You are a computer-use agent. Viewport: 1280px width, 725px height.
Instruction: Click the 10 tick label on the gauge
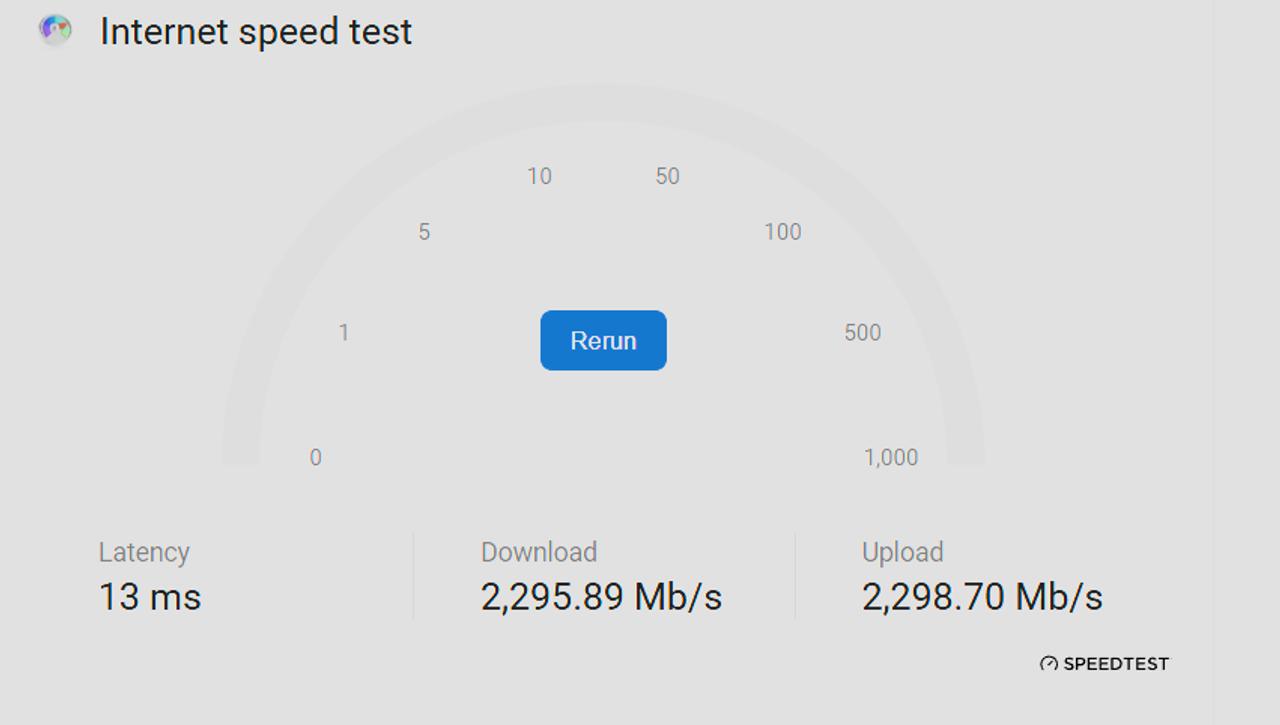pos(539,177)
